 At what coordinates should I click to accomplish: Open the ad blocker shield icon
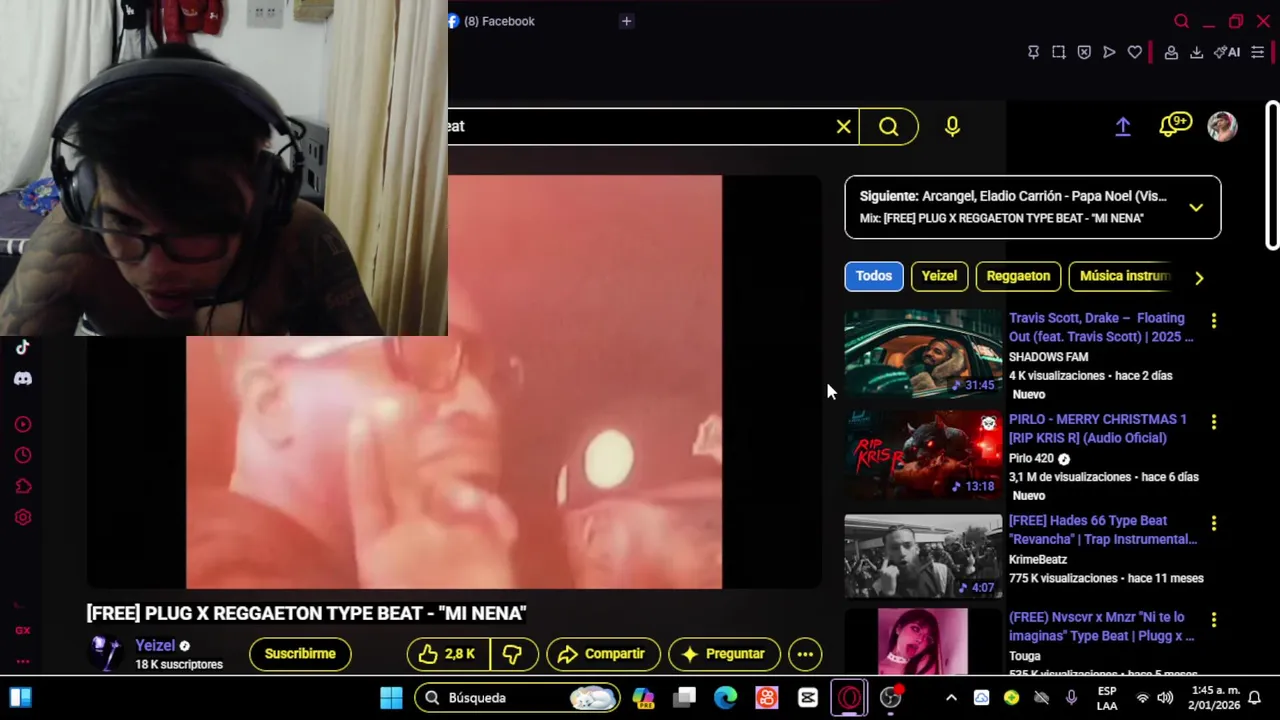point(1084,52)
